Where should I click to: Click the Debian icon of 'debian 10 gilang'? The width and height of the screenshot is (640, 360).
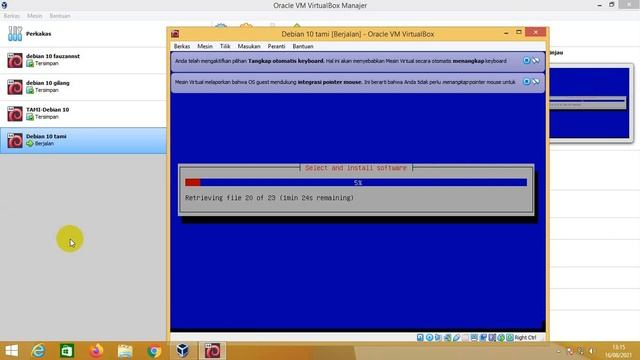click(15, 87)
